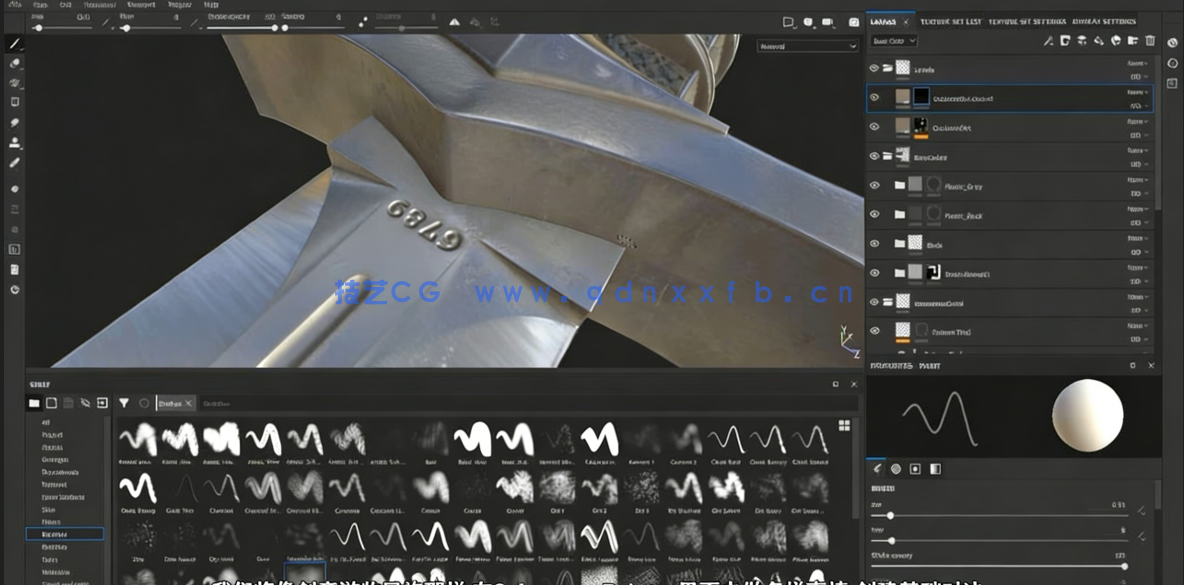Viewport: 1184px width, 585px height.
Task: Open the Base Color channel dropdown in Layers panel
Action: pos(893,40)
